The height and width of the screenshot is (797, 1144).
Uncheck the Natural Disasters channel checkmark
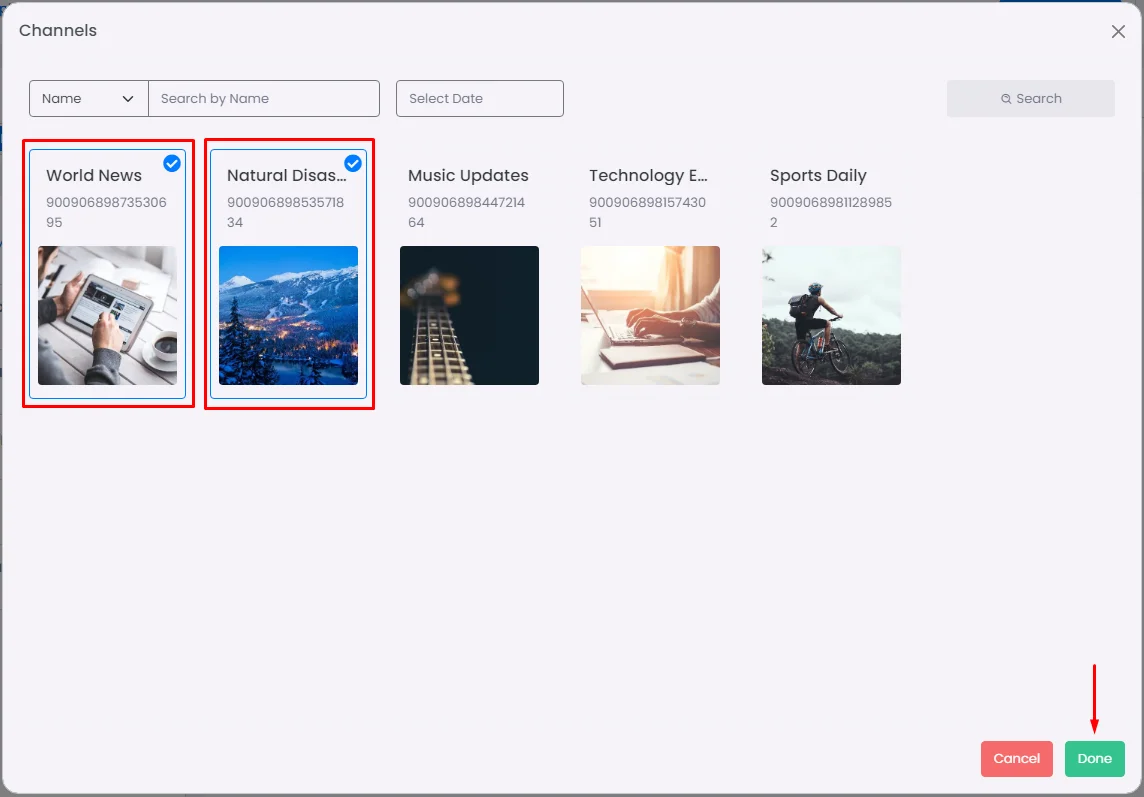[353, 163]
